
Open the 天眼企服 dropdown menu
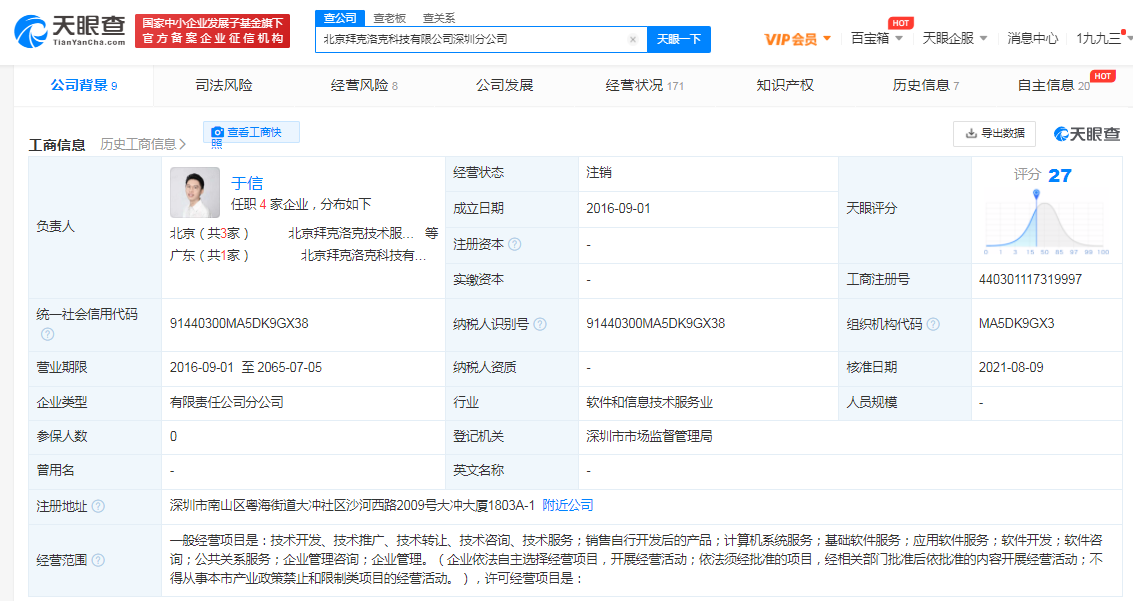click(x=955, y=38)
